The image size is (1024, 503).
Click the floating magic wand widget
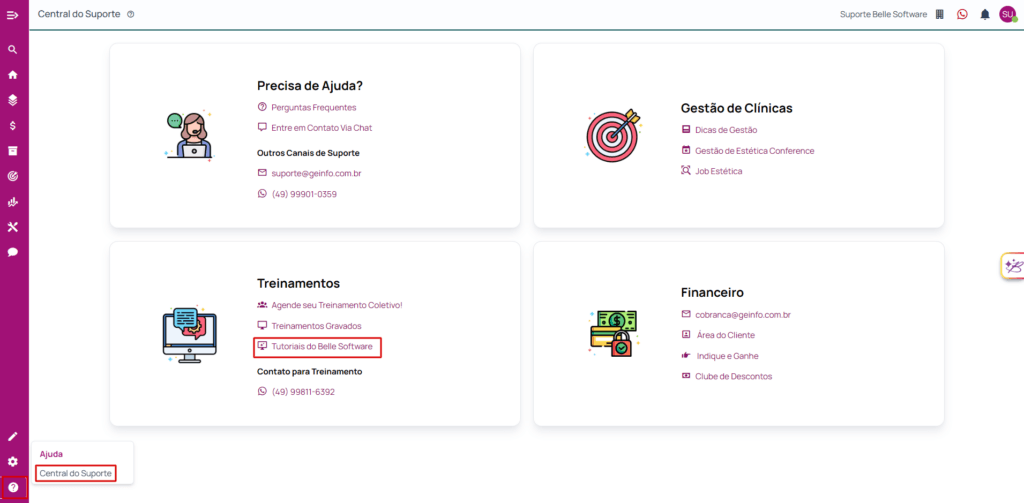click(x=1013, y=266)
